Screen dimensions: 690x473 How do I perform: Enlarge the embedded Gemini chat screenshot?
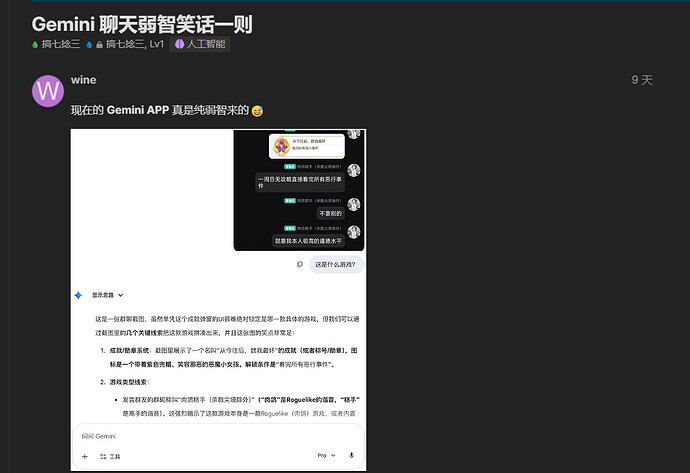(x=218, y=300)
